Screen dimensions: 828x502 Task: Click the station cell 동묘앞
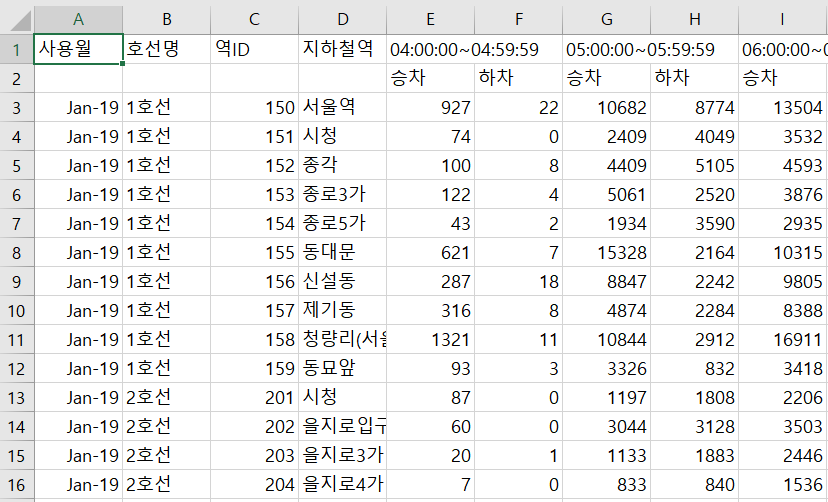[342, 368]
